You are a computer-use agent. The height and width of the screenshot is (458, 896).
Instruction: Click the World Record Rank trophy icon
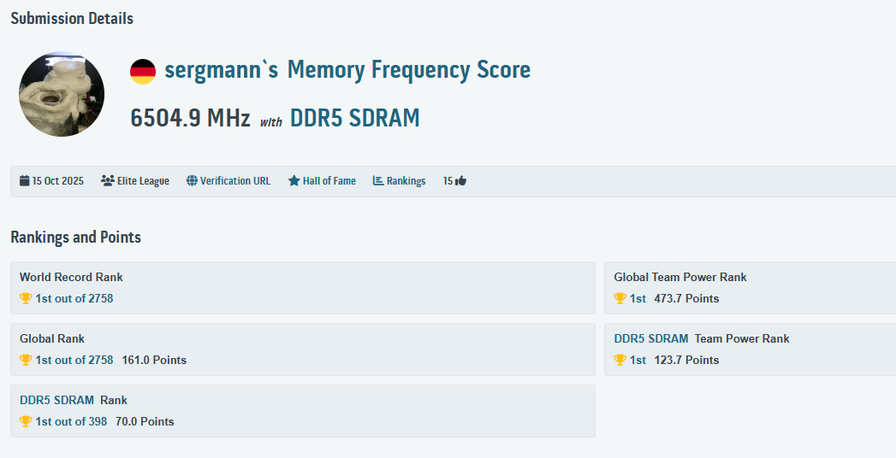[26, 298]
